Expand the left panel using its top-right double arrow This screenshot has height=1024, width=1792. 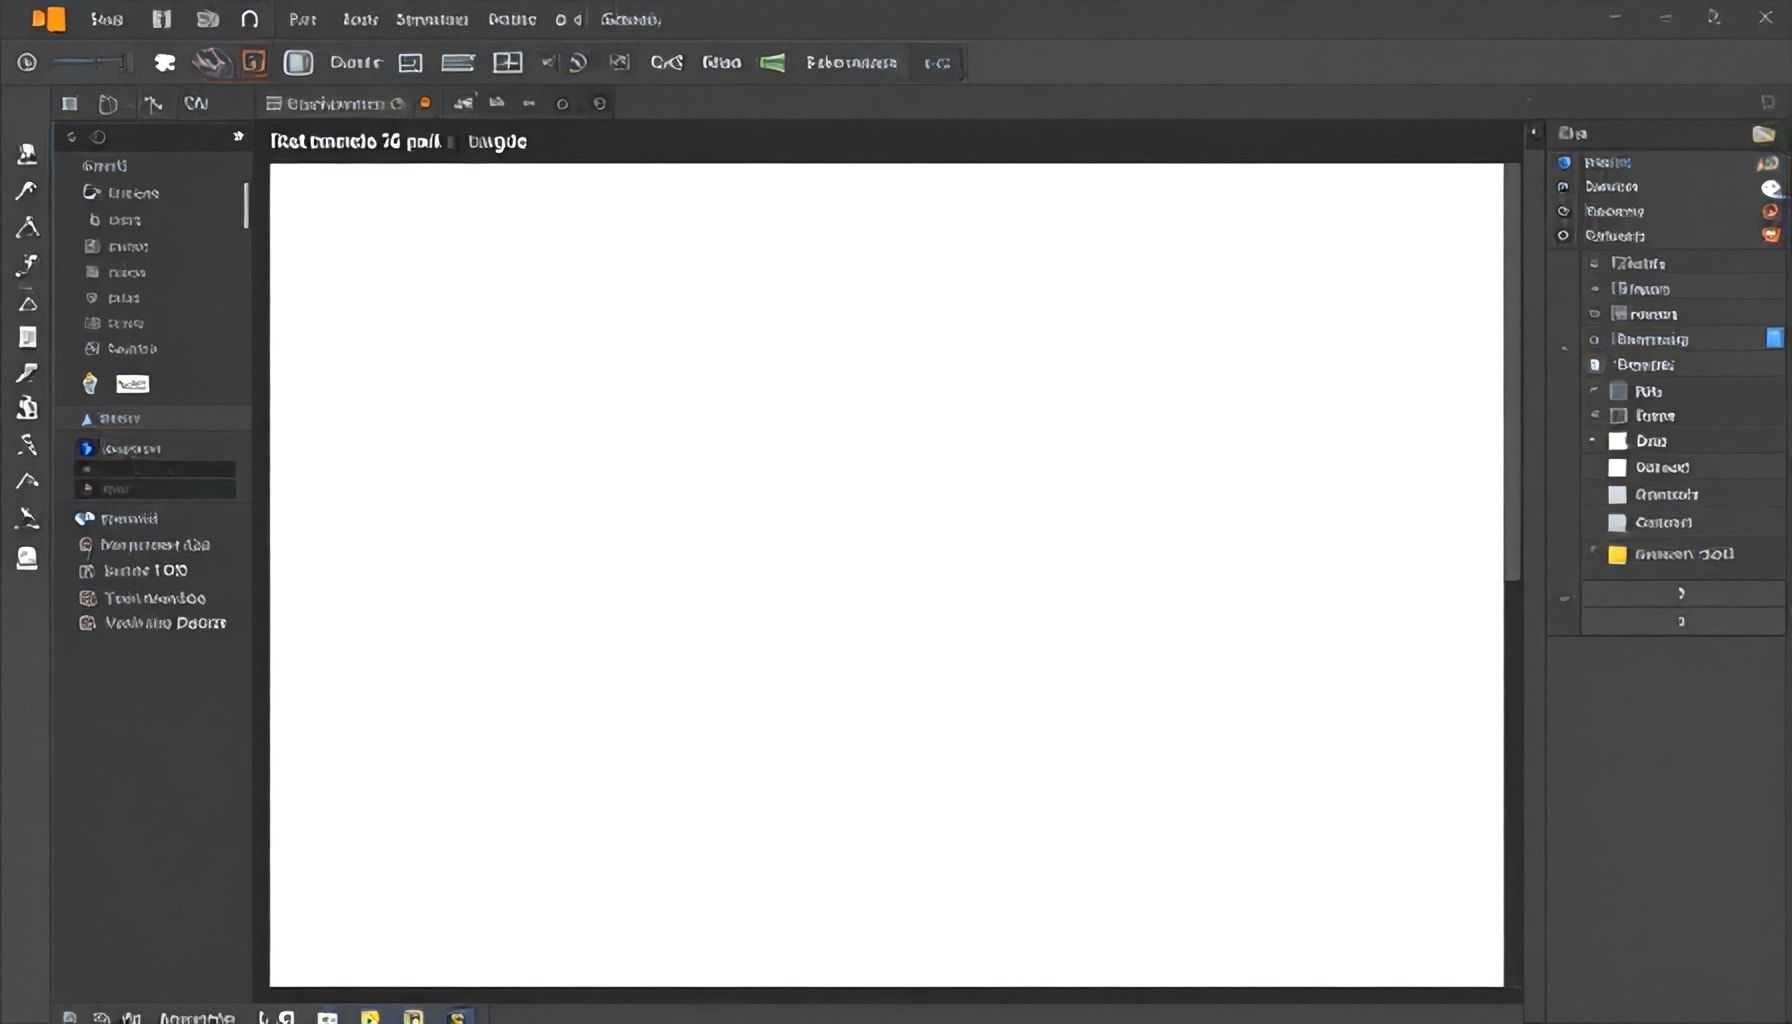pyautogui.click(x=238, y=136)
